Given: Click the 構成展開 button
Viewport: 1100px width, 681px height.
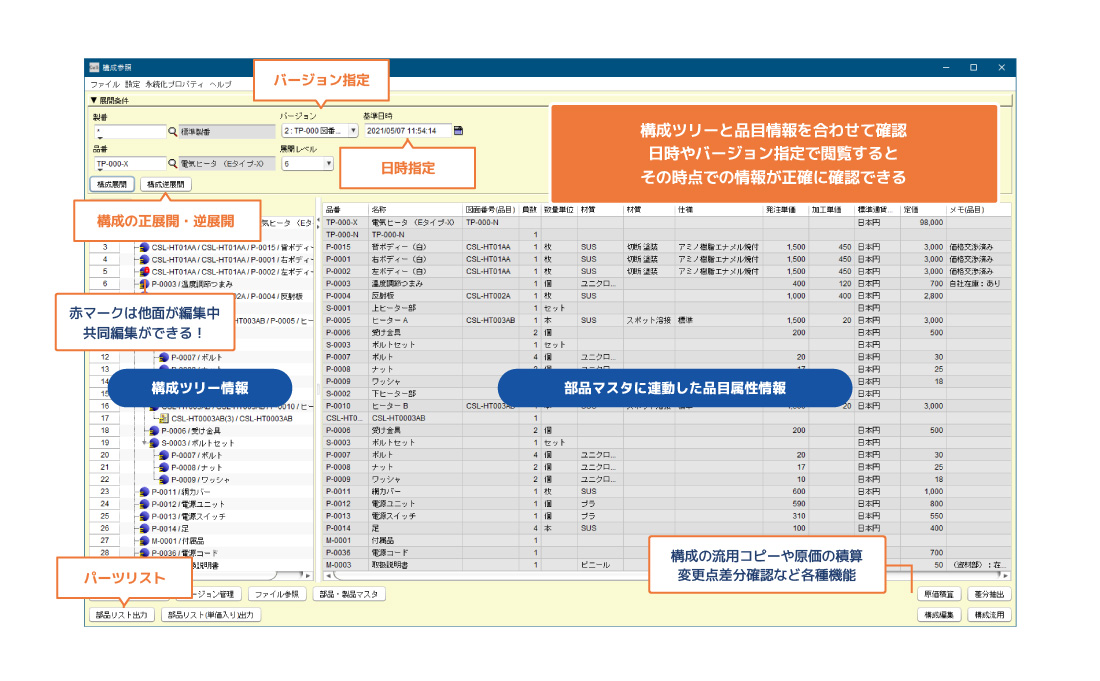Looking at the screenshot, I should (x=111, y=184).
